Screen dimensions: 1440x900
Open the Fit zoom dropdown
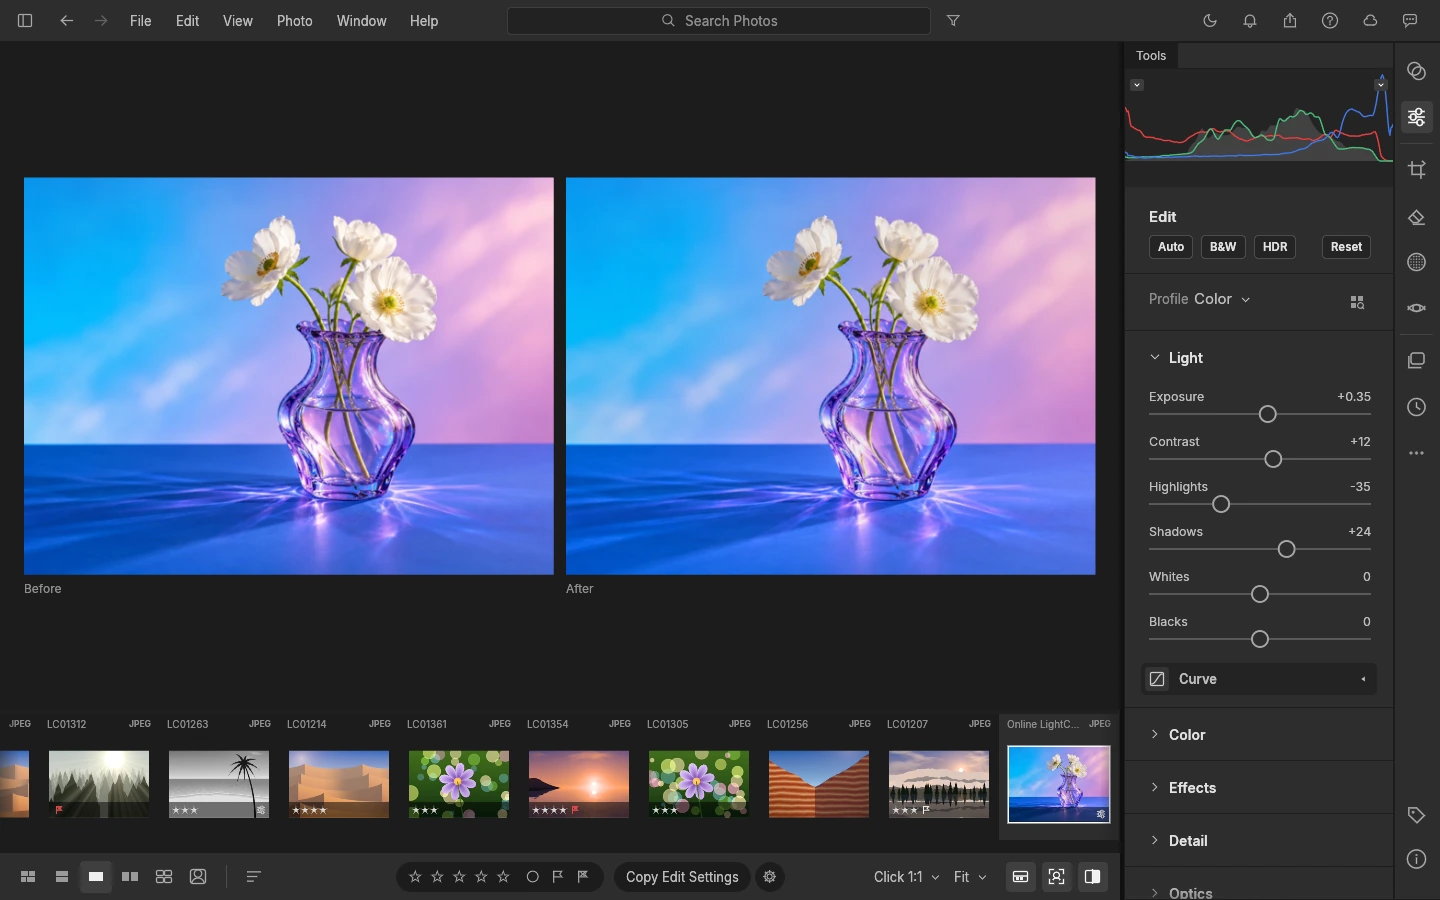coord(970,877)
